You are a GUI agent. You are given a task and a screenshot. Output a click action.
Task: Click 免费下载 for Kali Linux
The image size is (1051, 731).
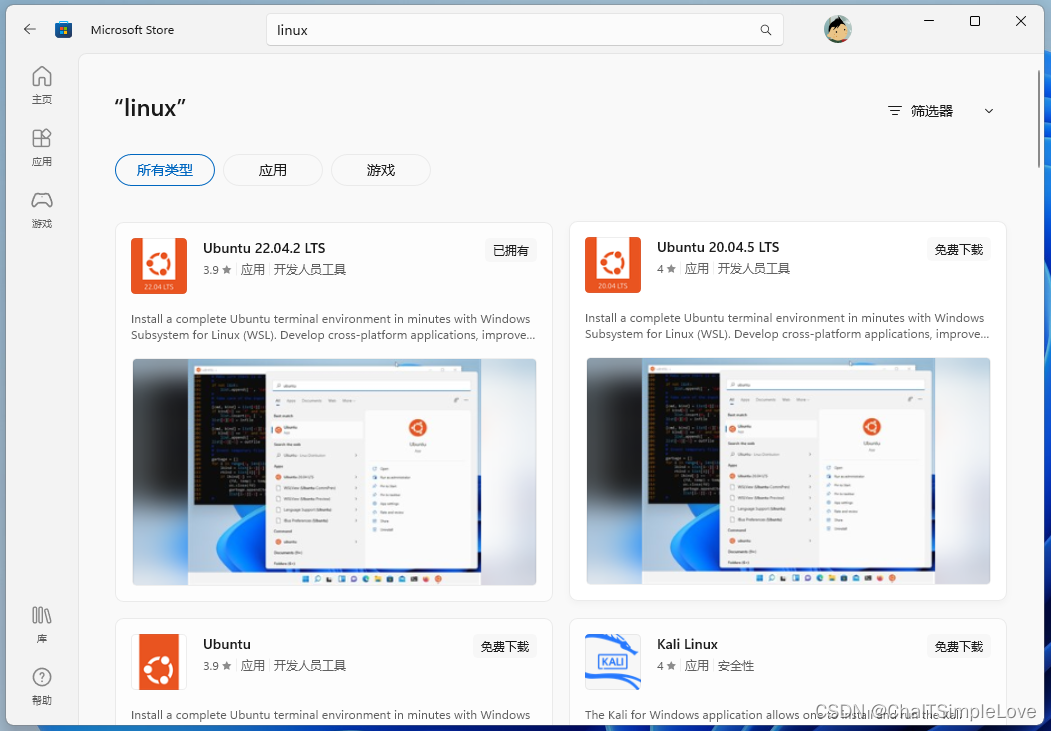[x=957, y=645]
